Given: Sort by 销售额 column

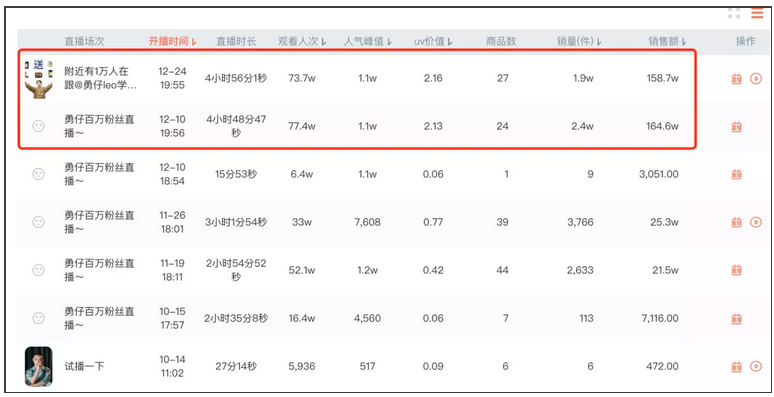Looking at the screenshot, I should pyautogui.click(x=667, y=41).
